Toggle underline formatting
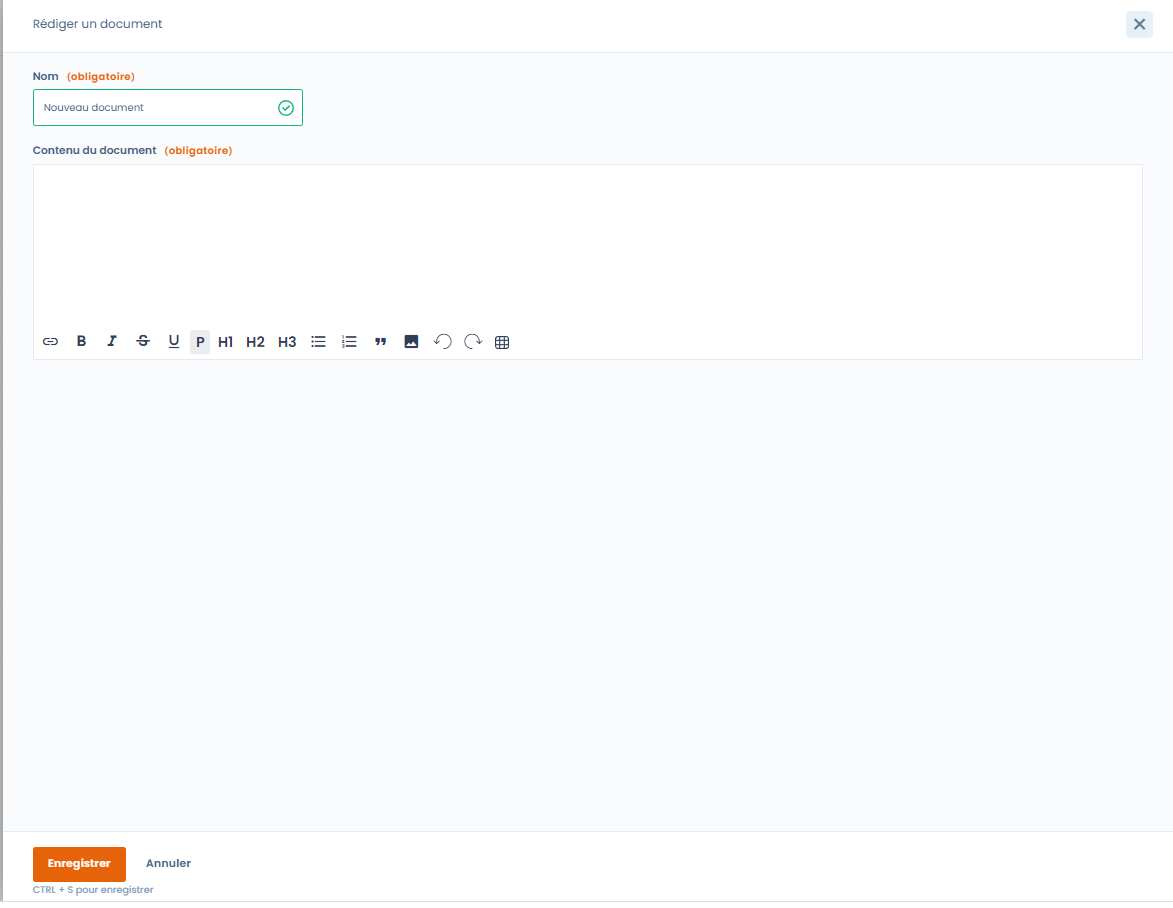 point(174,342)
